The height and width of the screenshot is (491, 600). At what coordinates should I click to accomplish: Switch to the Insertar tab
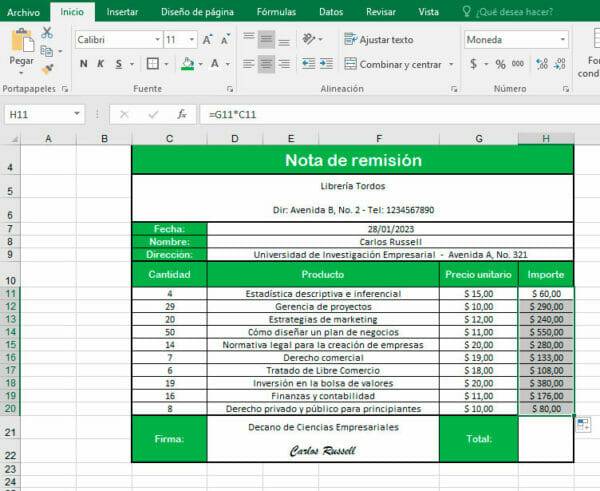point(122,12)
